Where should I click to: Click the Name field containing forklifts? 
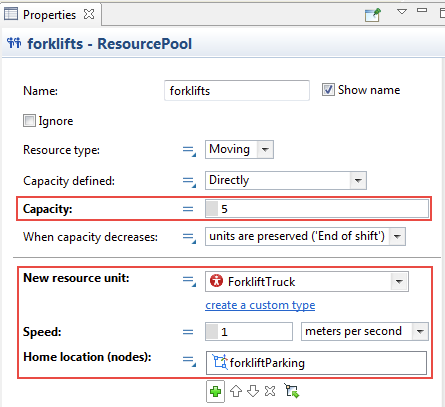click(x=237, y=91)
